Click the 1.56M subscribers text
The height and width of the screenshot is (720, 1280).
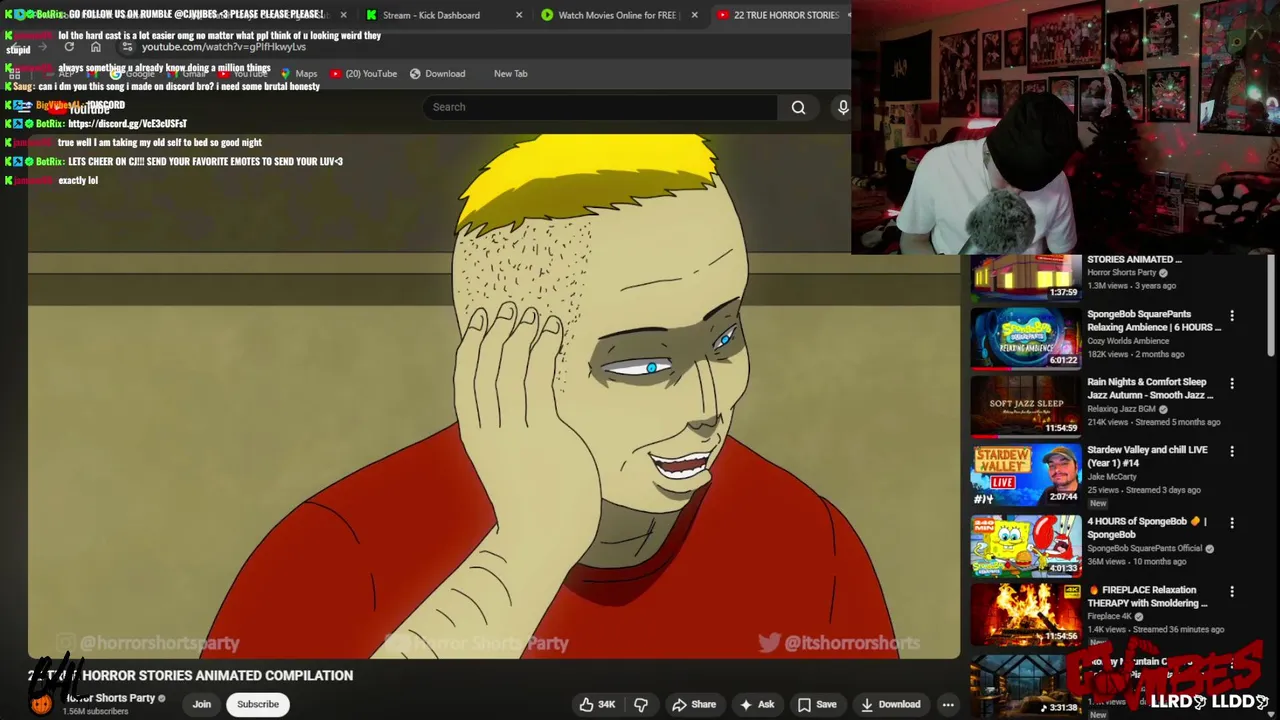point(97,712)
